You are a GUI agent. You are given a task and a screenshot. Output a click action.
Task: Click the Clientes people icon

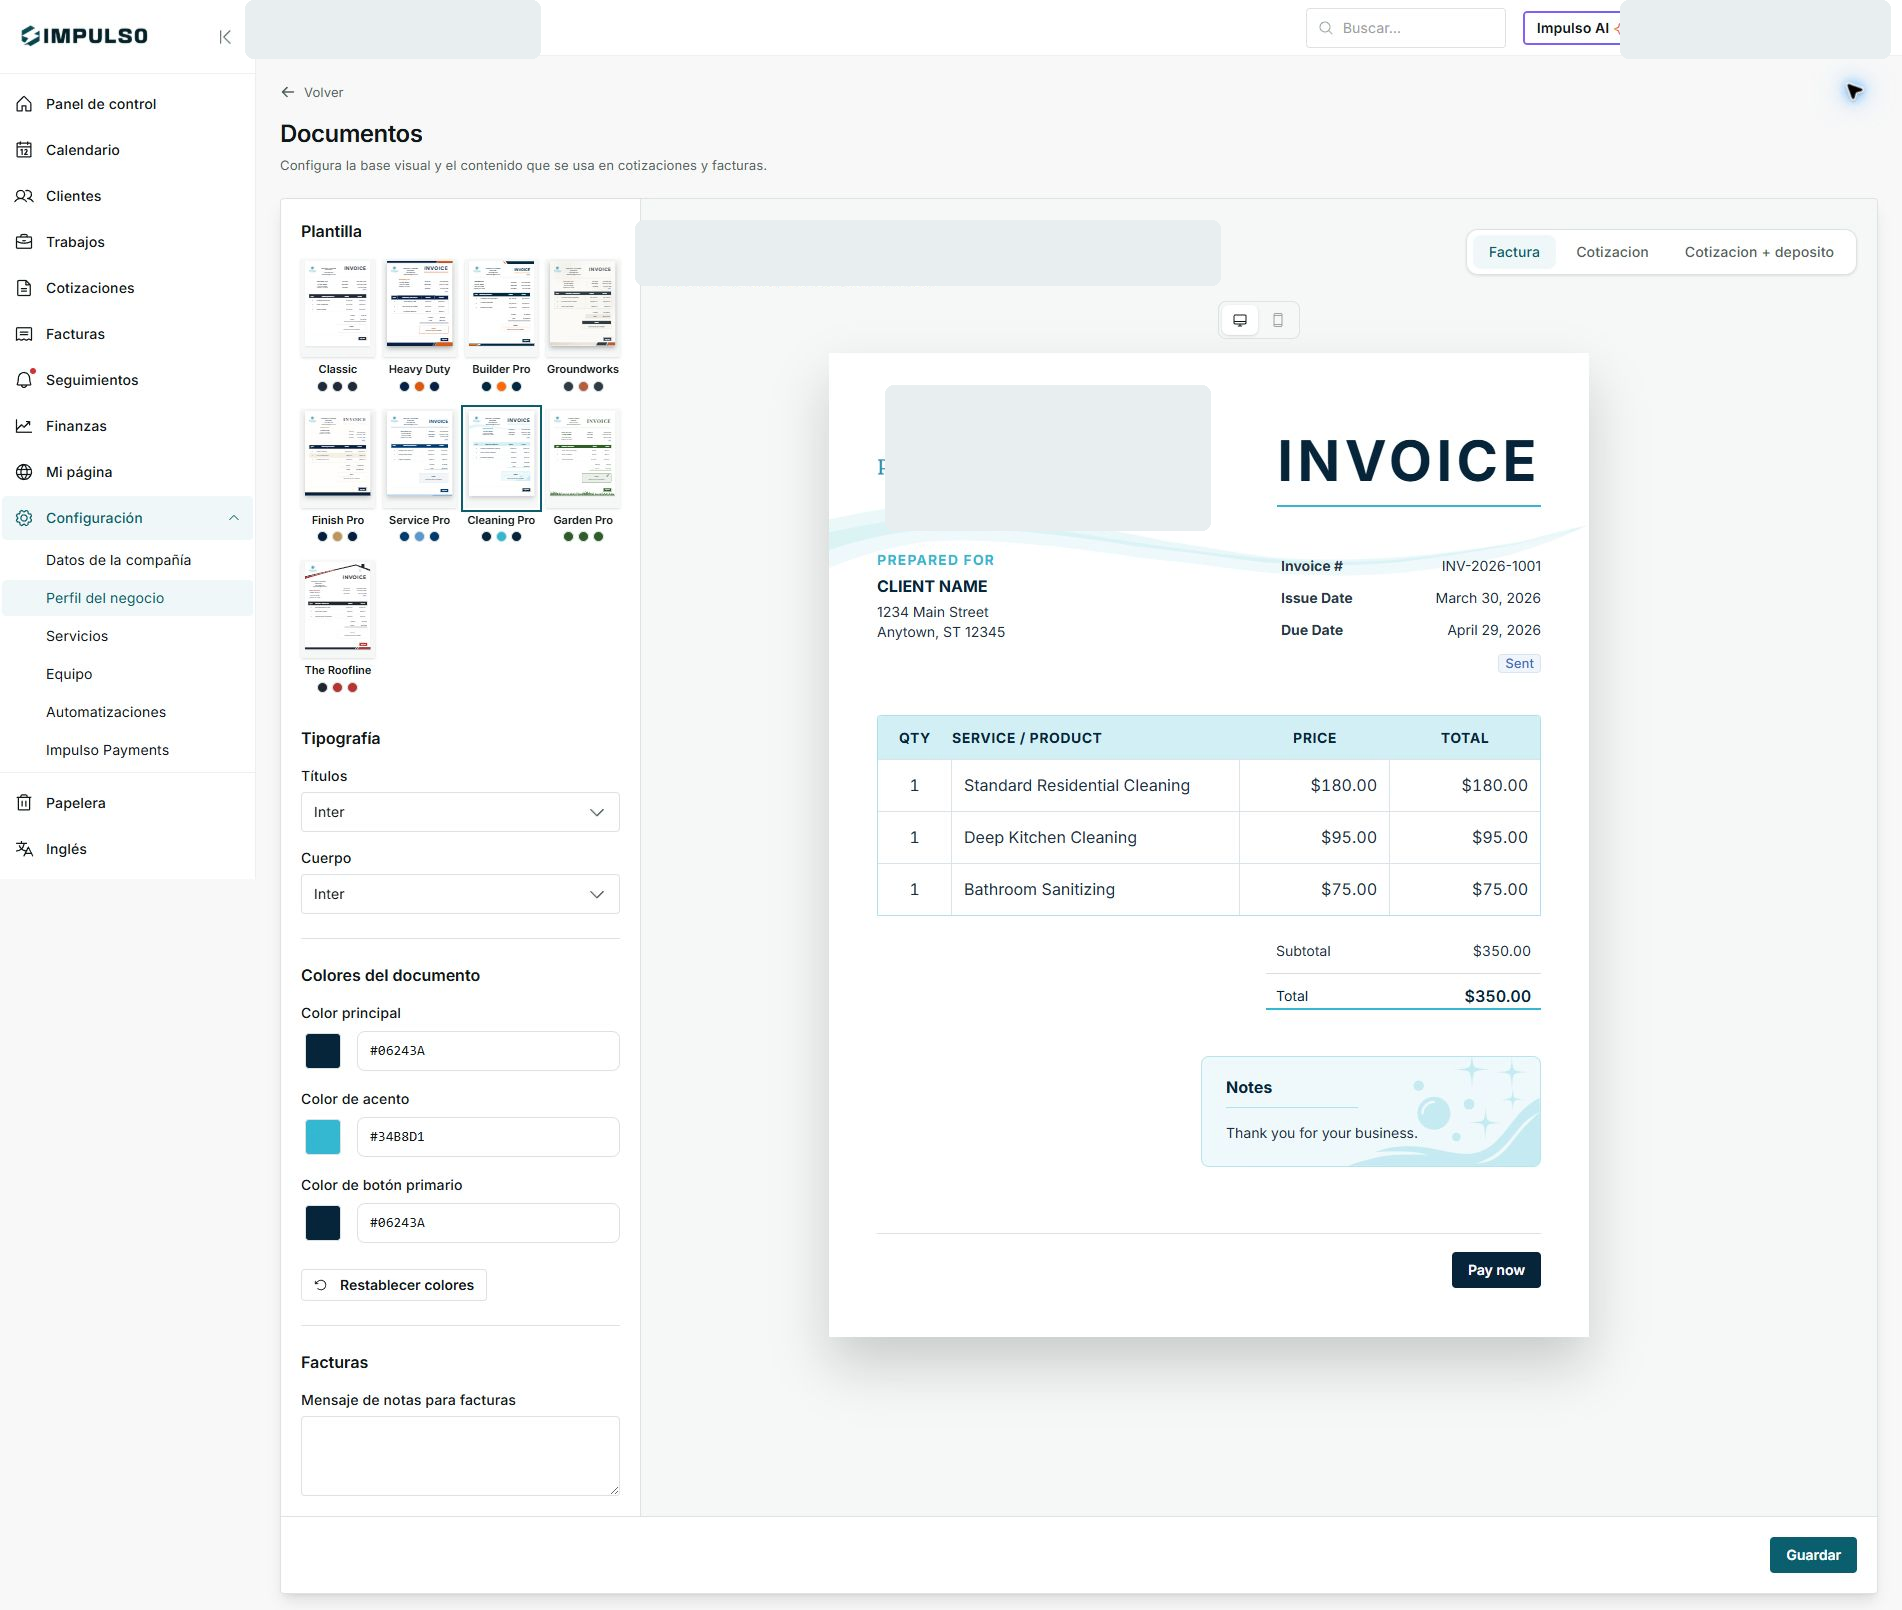pyautogui.click(x=24, y=196)
